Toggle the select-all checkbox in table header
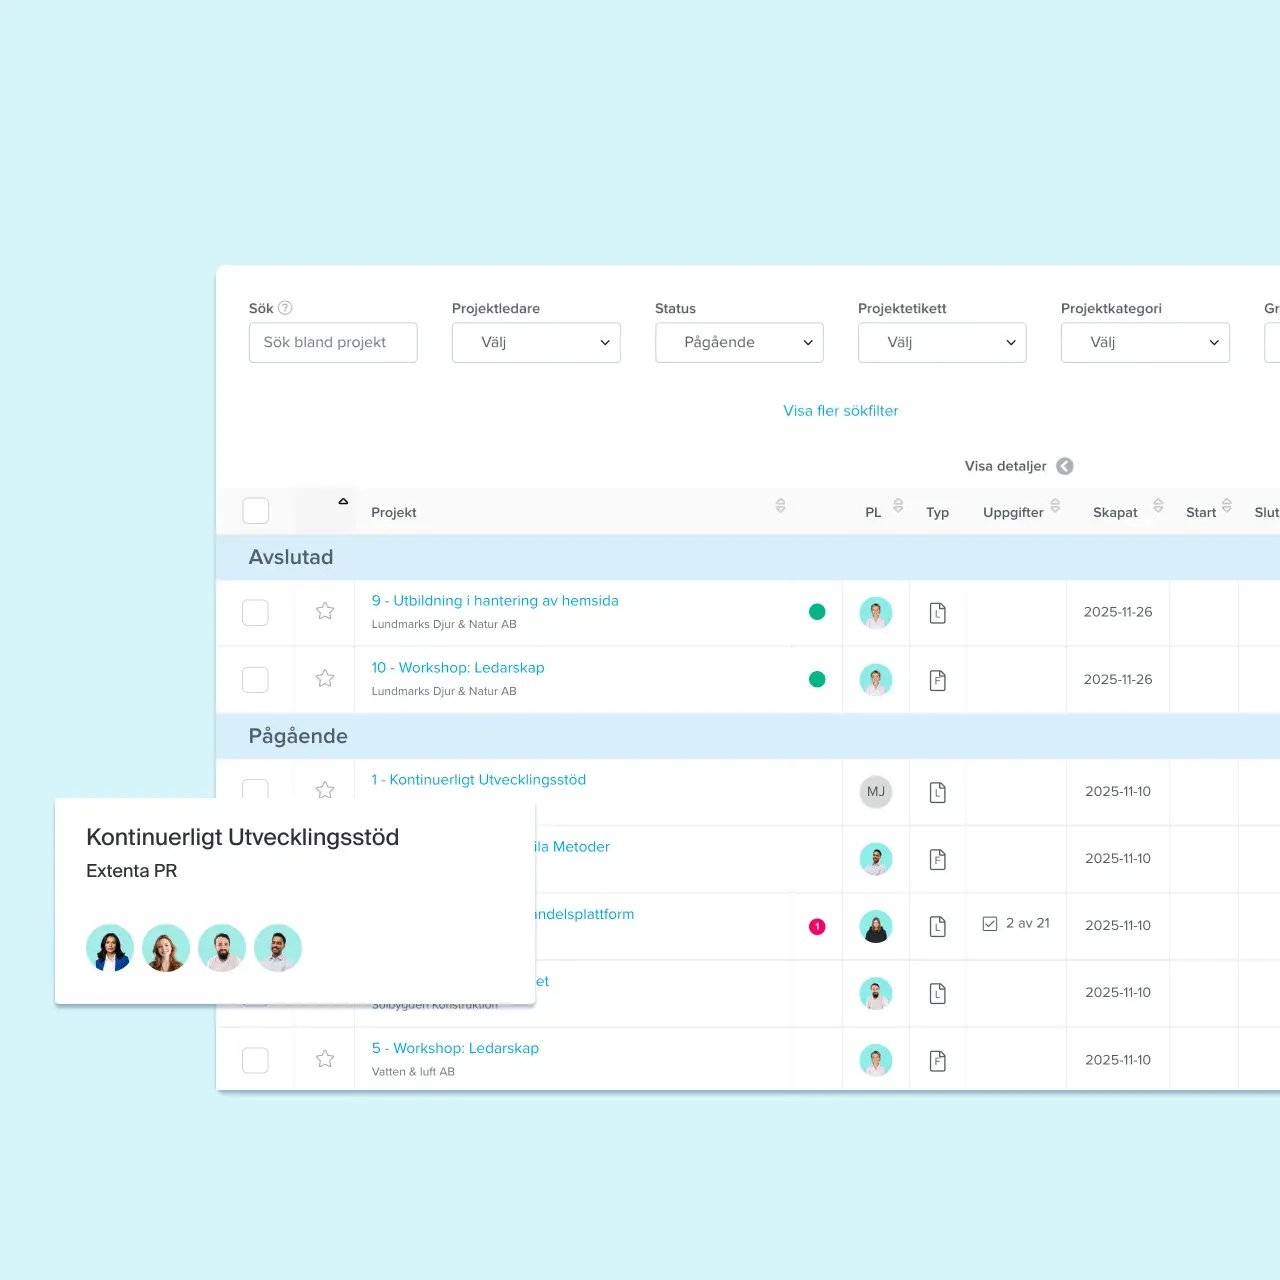 [256, 511]
